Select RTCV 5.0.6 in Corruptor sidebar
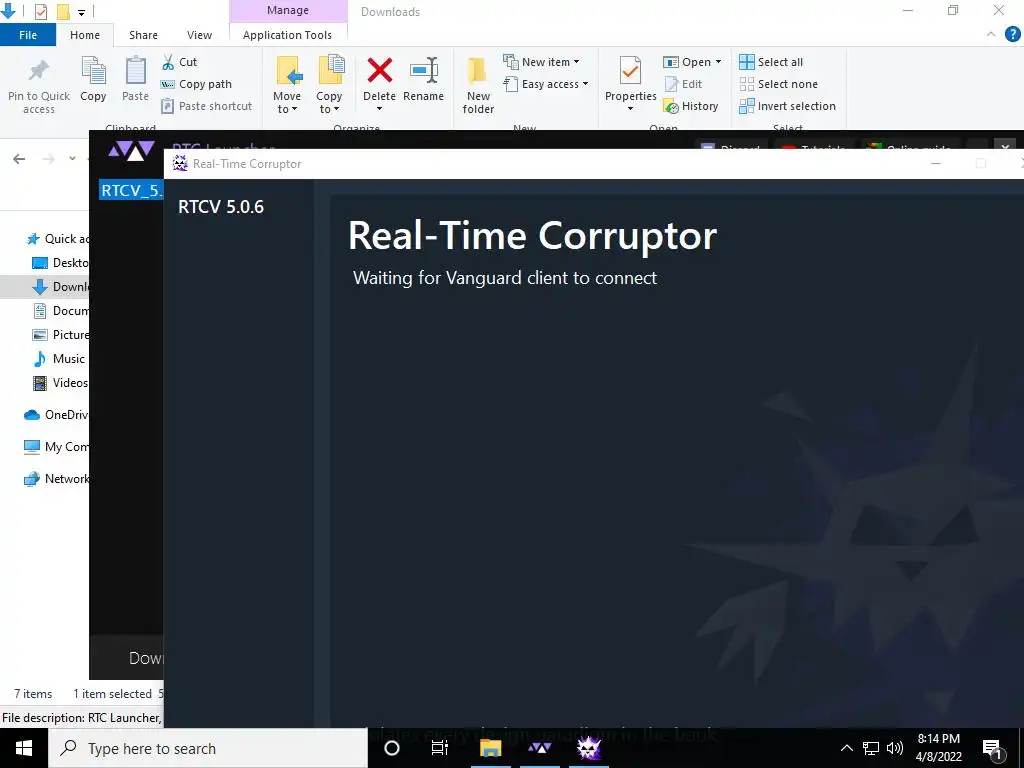This screenshot has height=768, width=1024. pos(221,207)
